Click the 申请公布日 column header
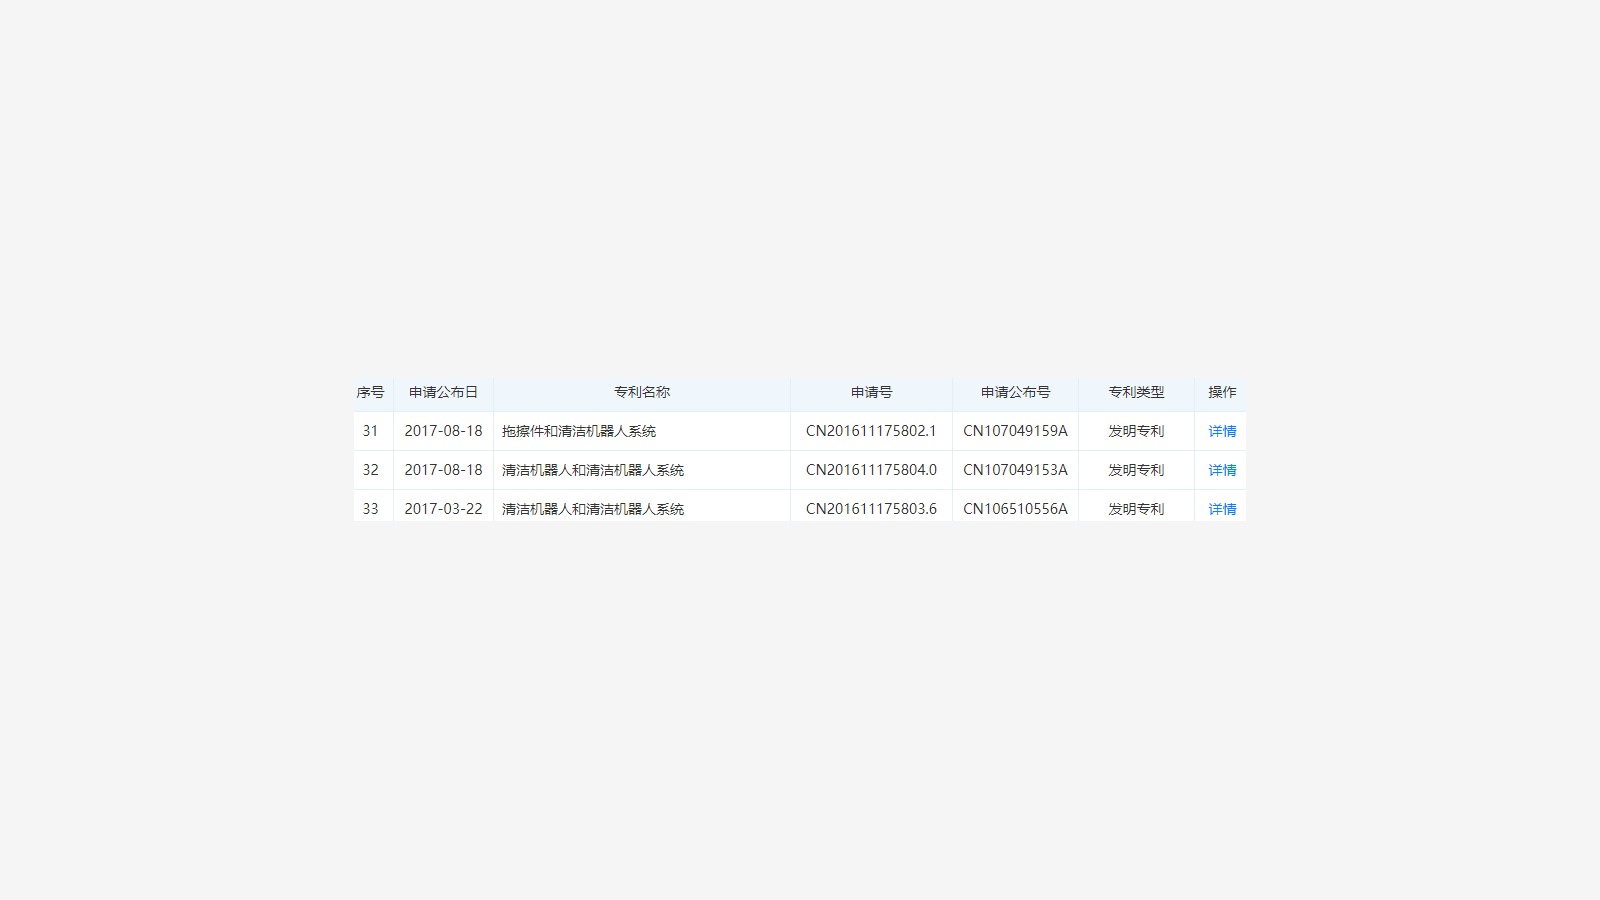This screenshot has width=1600, height=900. point(443,392)
